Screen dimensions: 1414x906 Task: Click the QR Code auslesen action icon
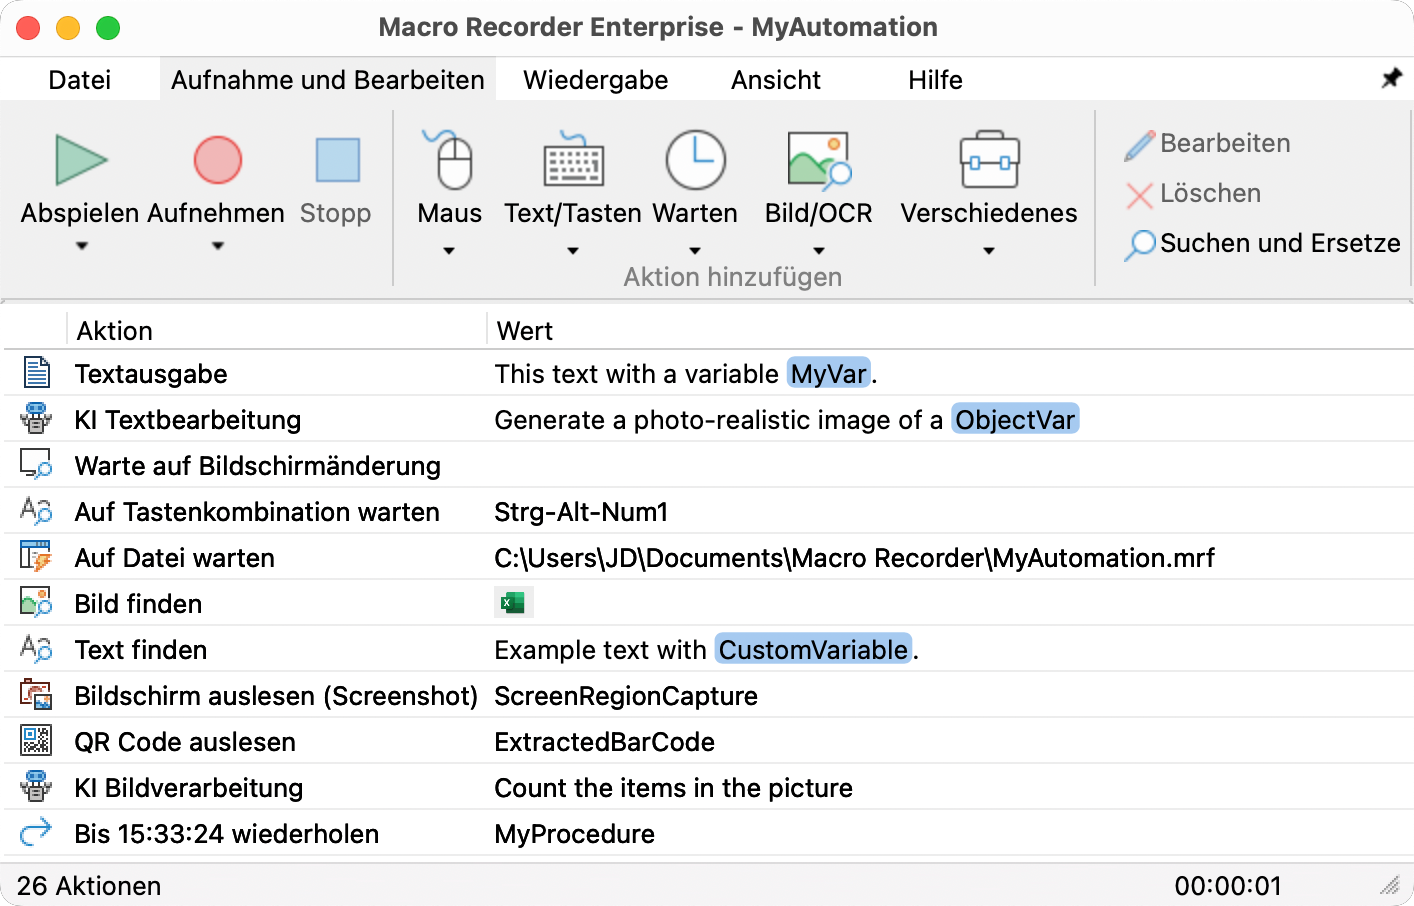click(x=36, y=742)
